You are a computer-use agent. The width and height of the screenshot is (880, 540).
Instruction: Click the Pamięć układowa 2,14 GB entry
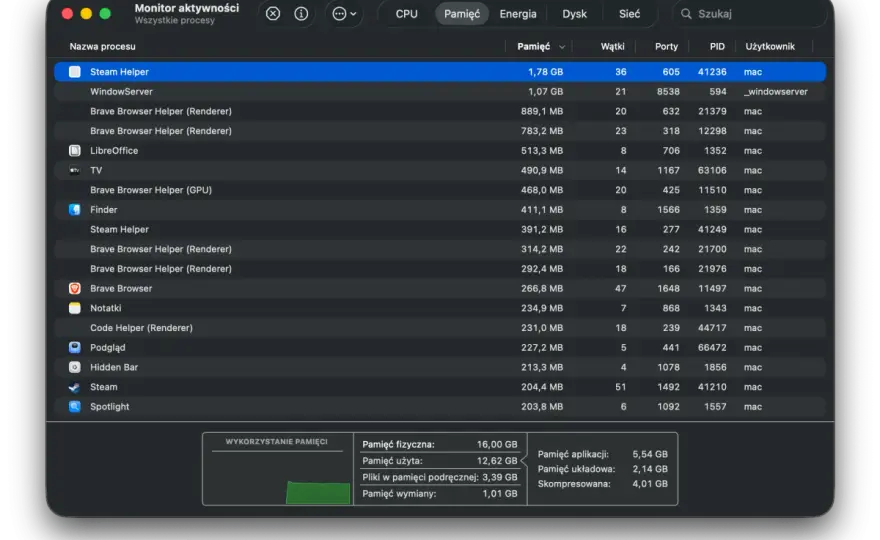pyautogui.click(x=602, y=469)
